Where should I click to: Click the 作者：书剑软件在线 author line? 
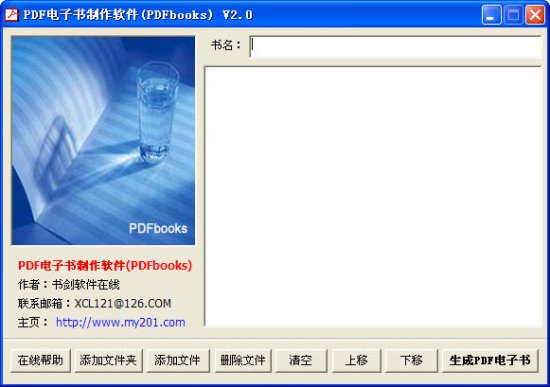(x=69, y=284)
